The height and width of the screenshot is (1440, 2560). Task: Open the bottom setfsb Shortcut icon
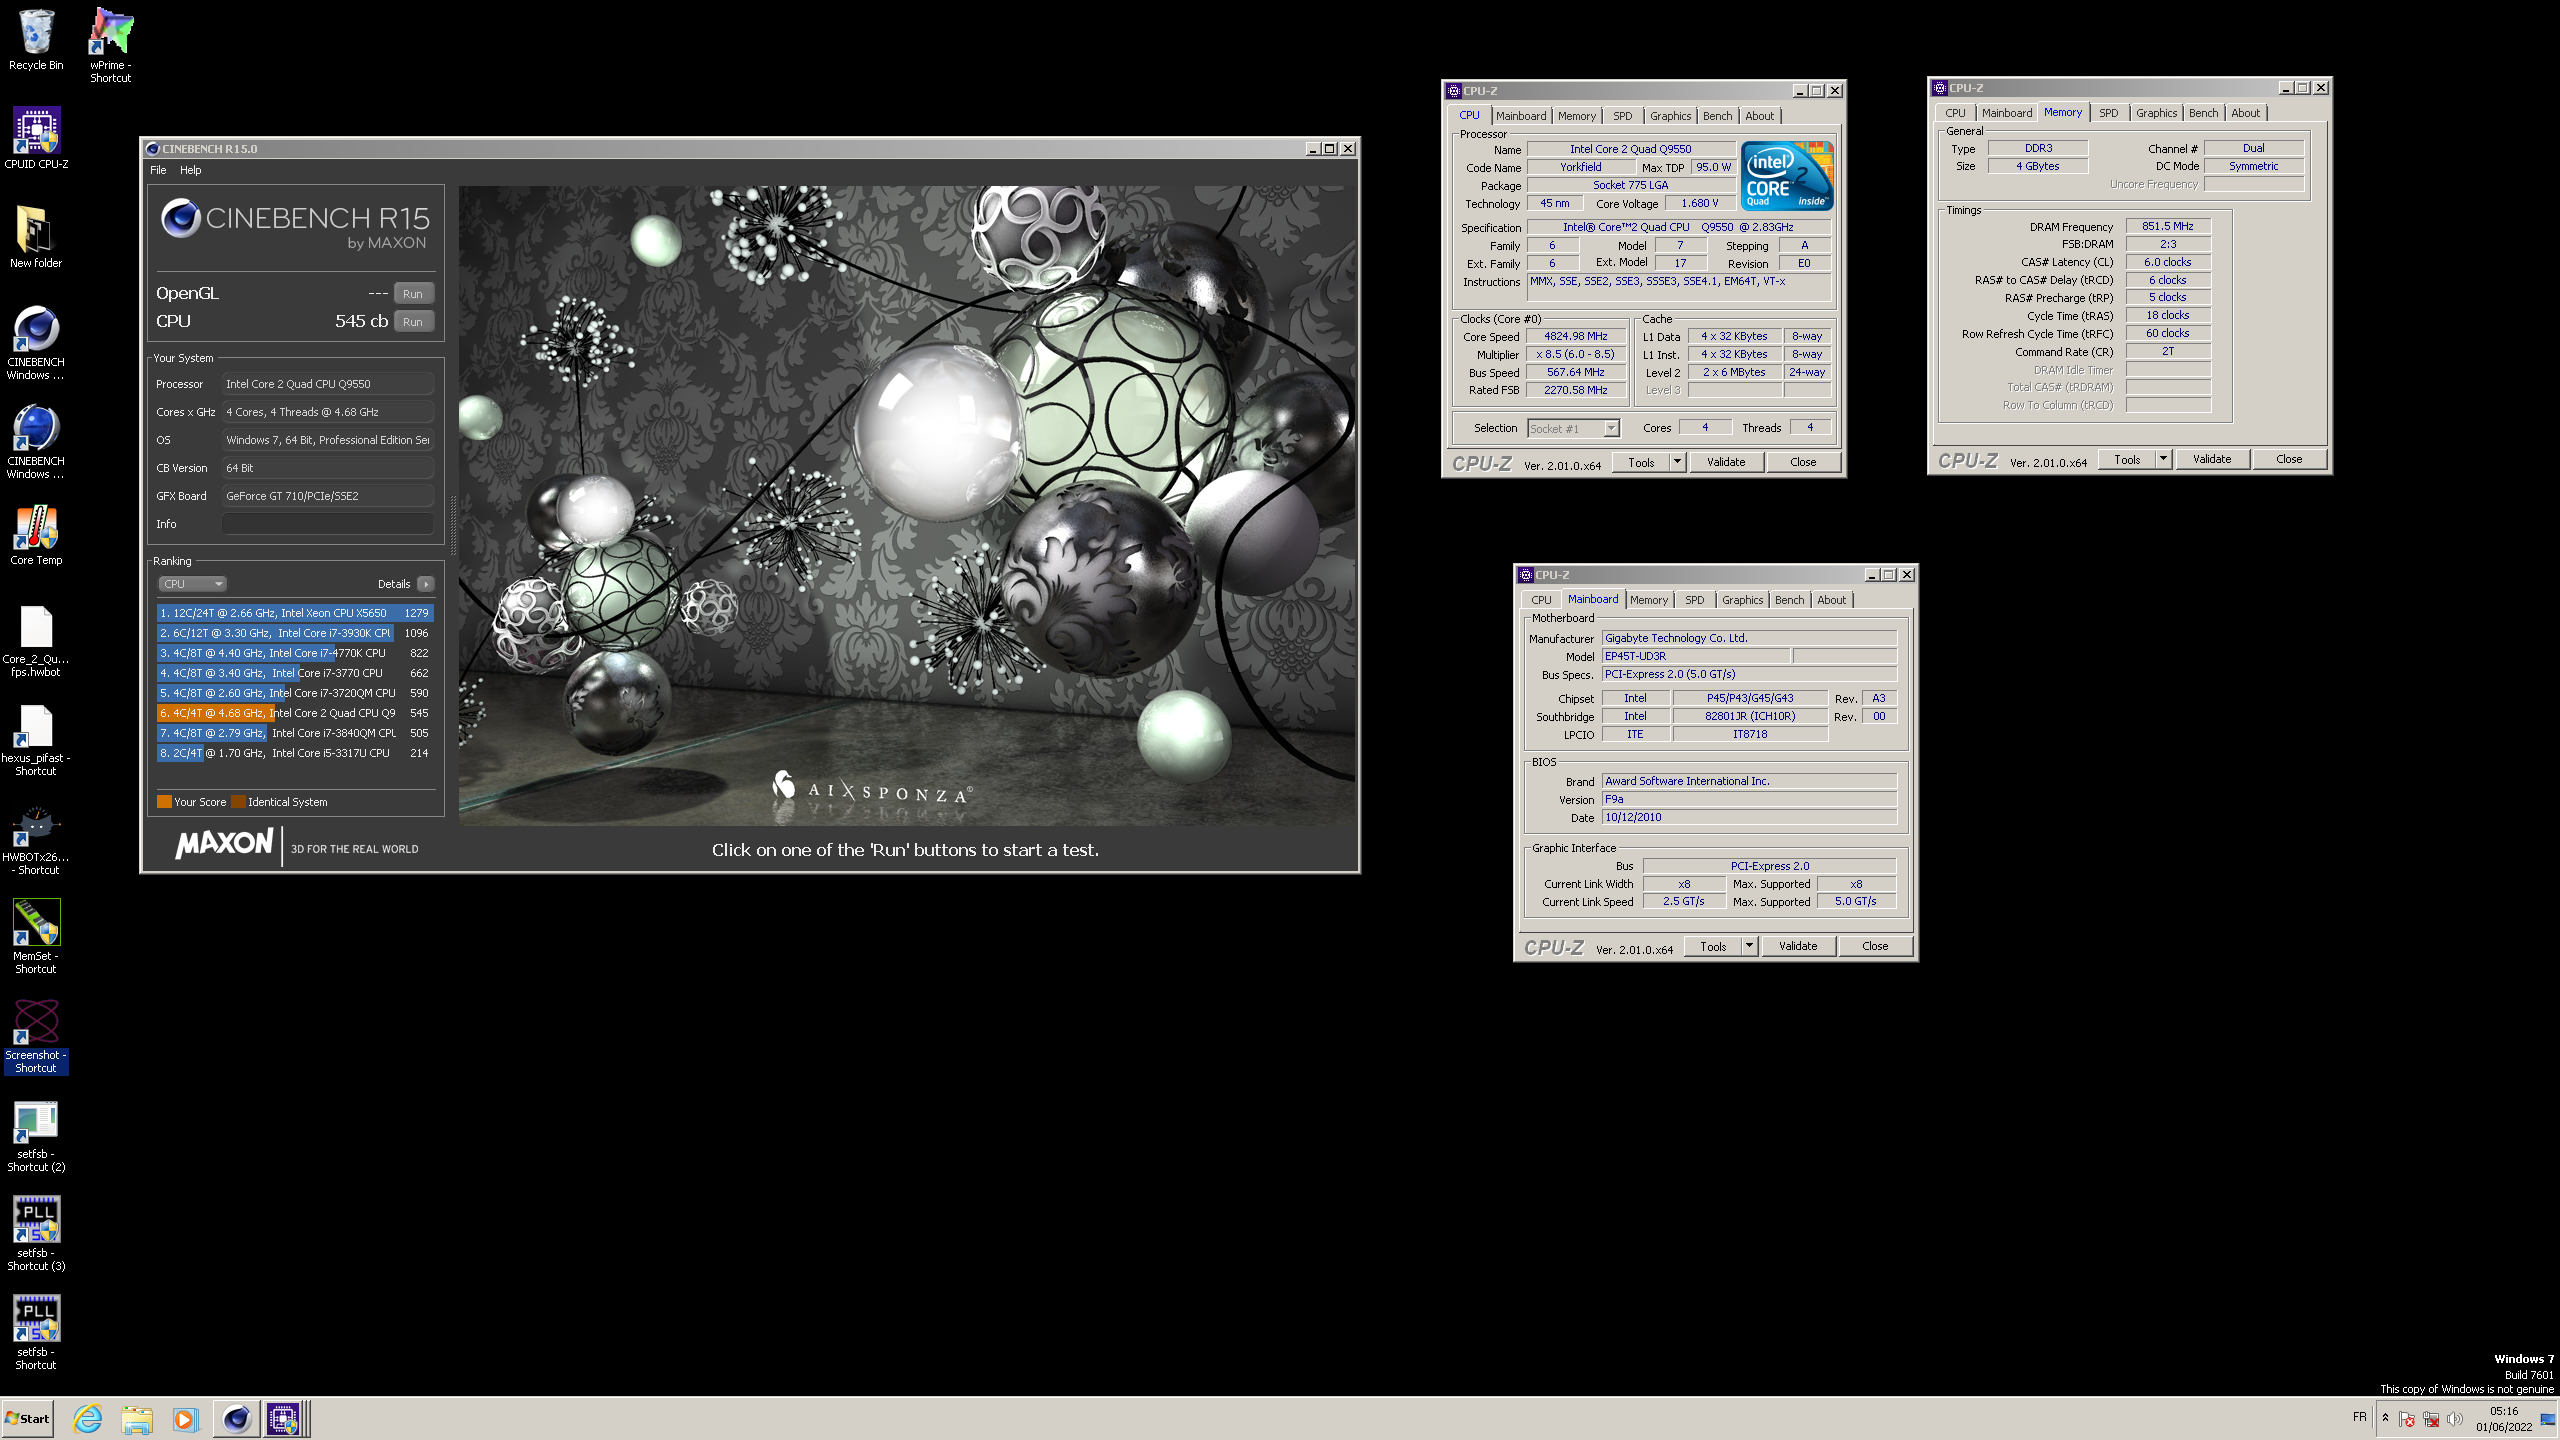point(36,1333)
